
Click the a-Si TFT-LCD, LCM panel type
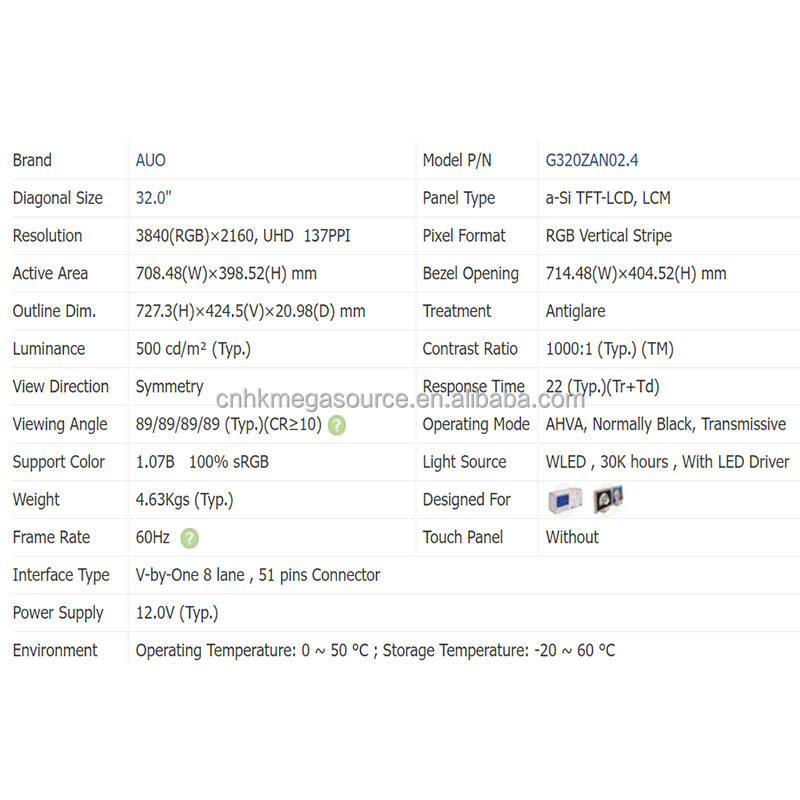pyautogui.click(x=608, y=198)
